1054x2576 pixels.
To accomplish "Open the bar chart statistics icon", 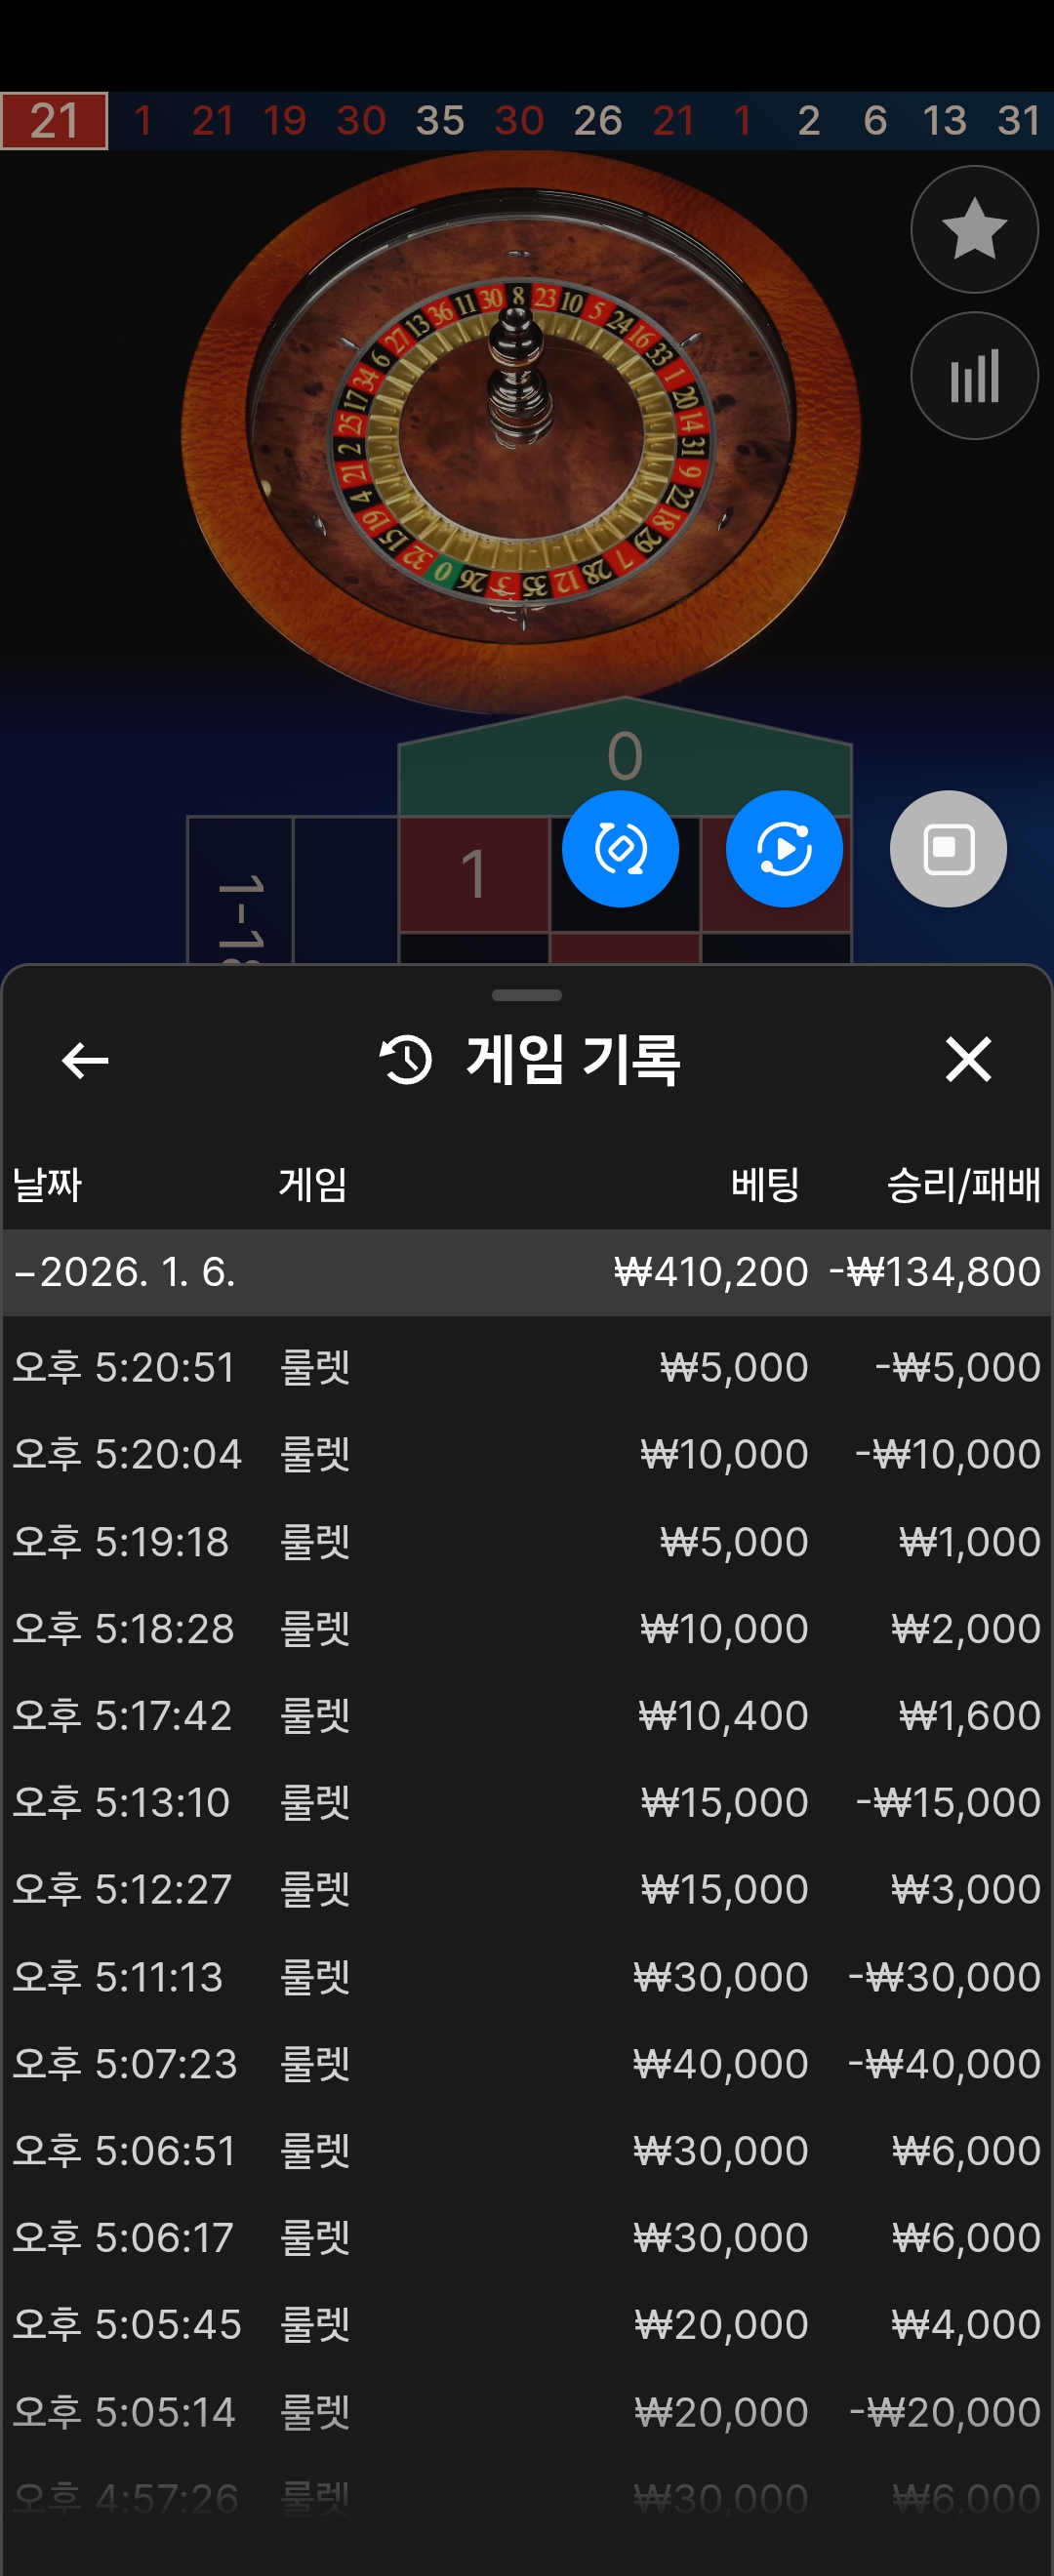I will click(x=973, y=376).
